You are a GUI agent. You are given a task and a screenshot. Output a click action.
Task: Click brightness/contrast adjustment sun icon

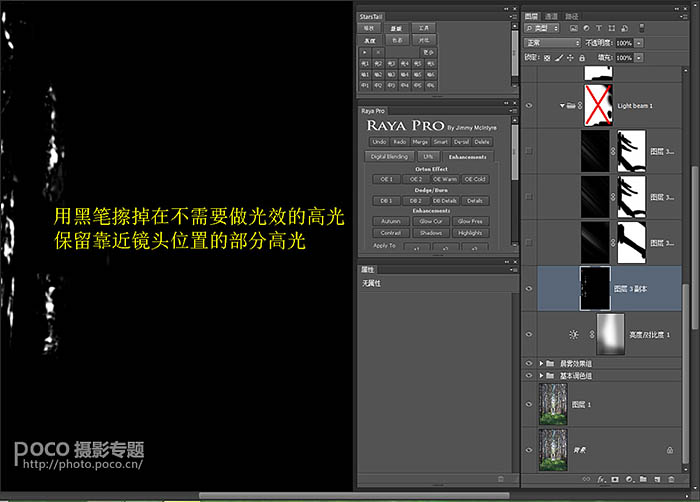[574, 335]
